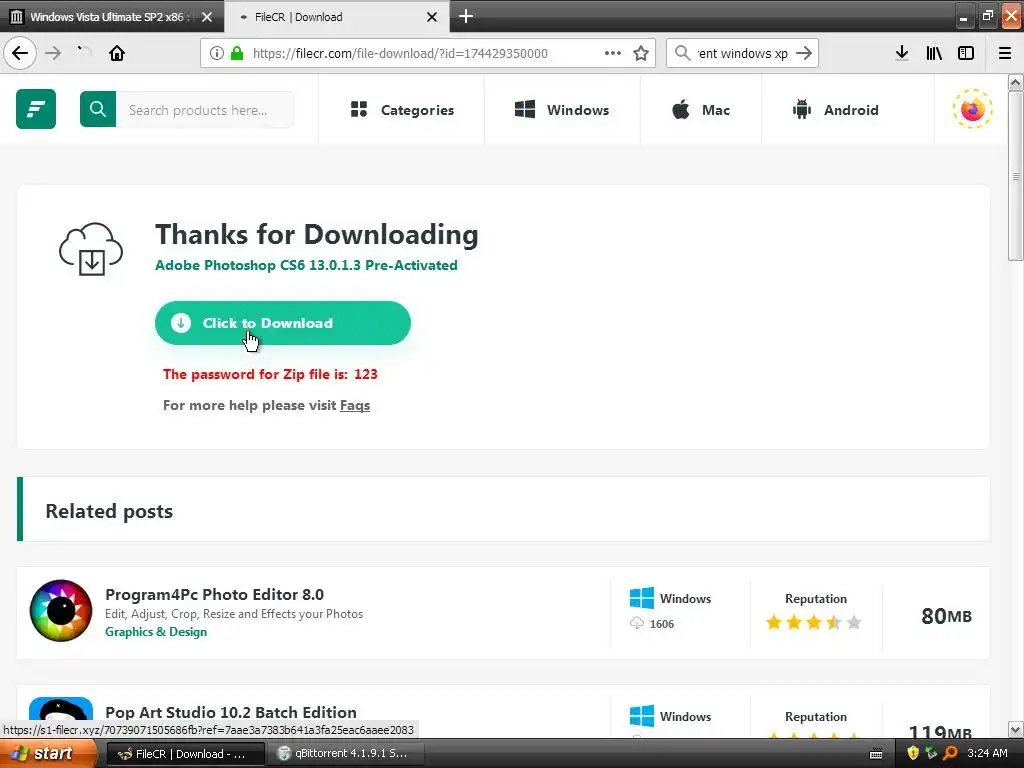Screen dimensions: 1024x768
Task: Click the 80MB file size
Action: point(946,615)
